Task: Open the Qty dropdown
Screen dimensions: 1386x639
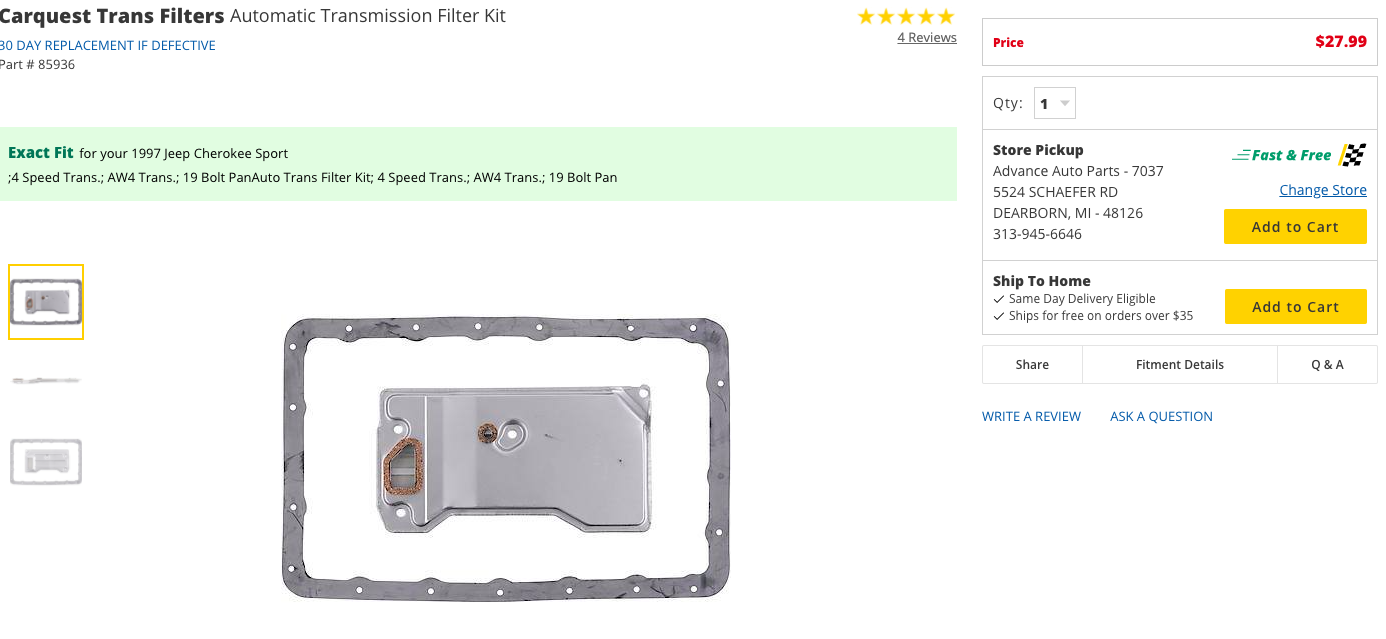Action: click(1054, 103)
